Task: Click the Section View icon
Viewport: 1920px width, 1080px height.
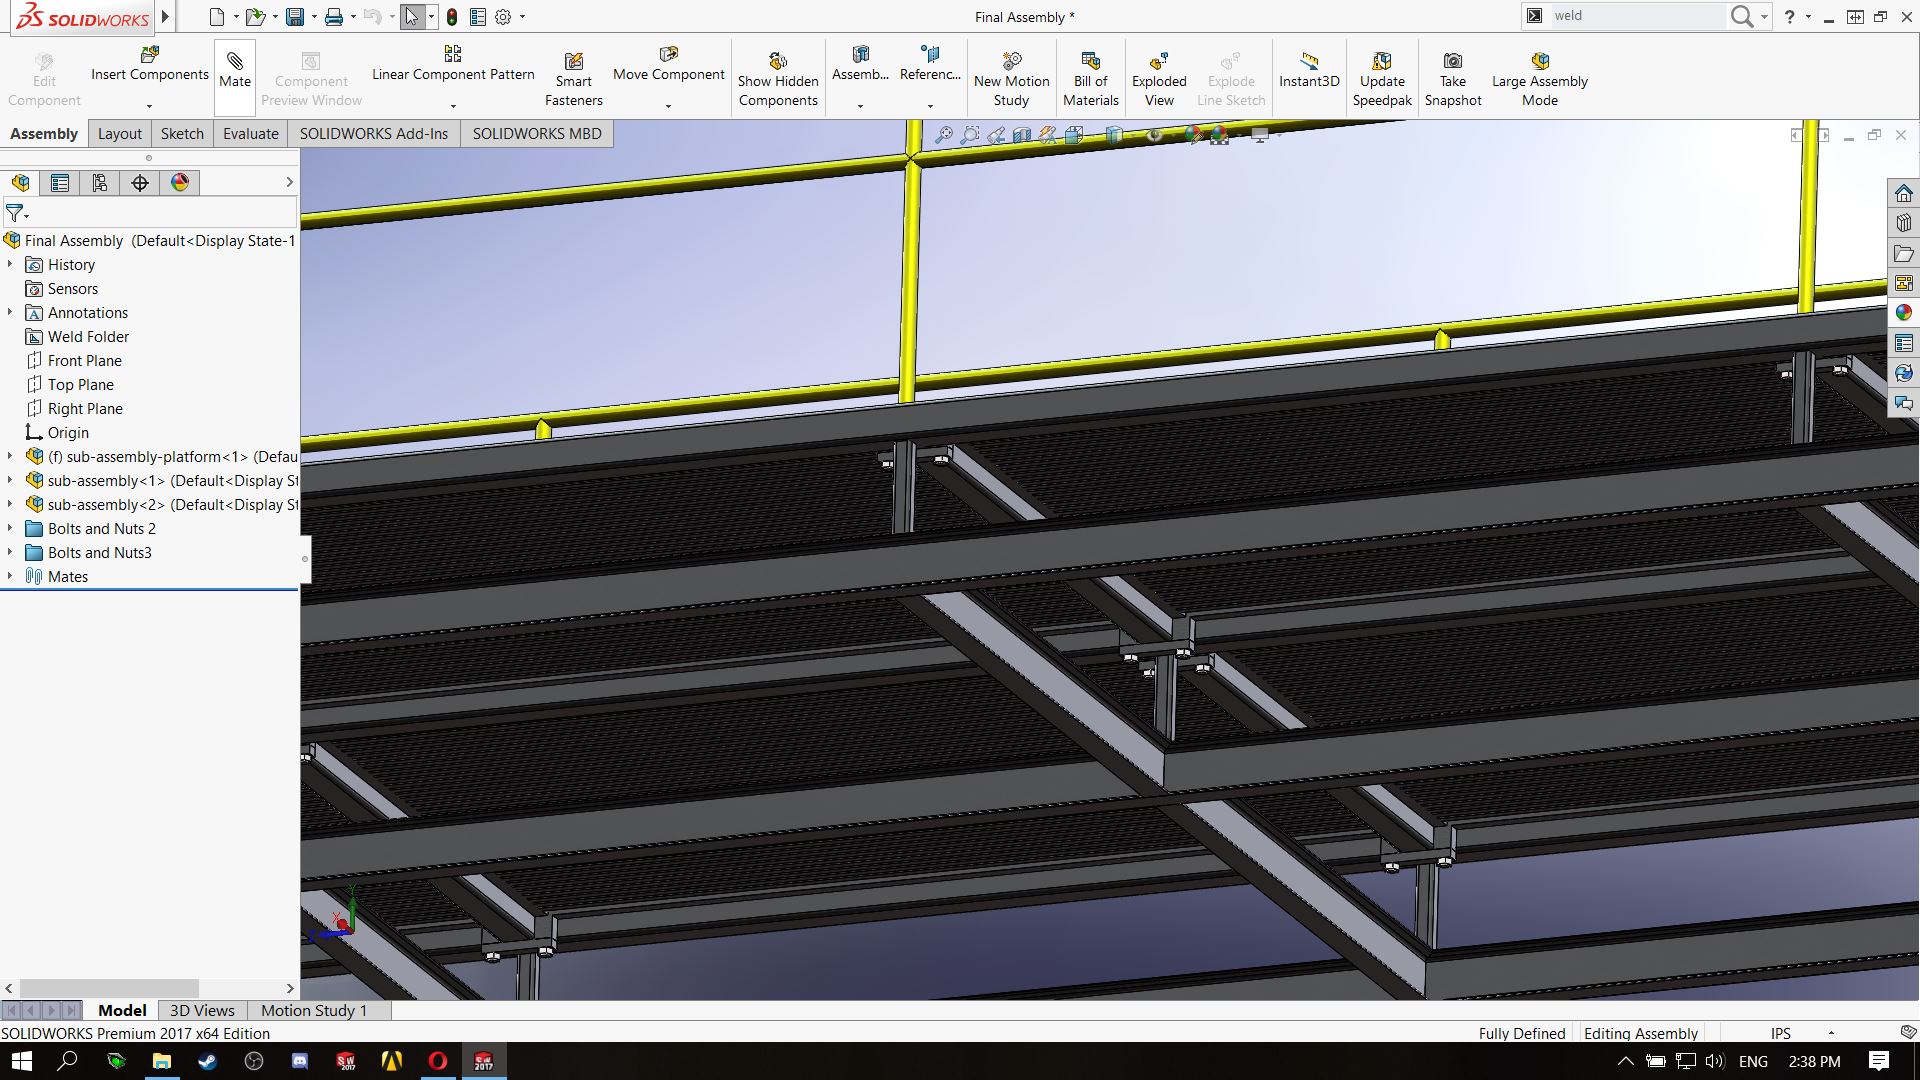Action: pos(1021,135)
